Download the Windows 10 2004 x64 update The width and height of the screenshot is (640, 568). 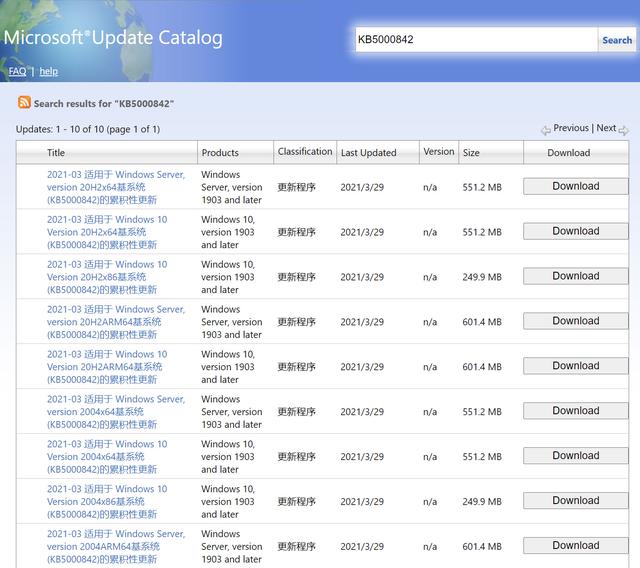[576, 456]
